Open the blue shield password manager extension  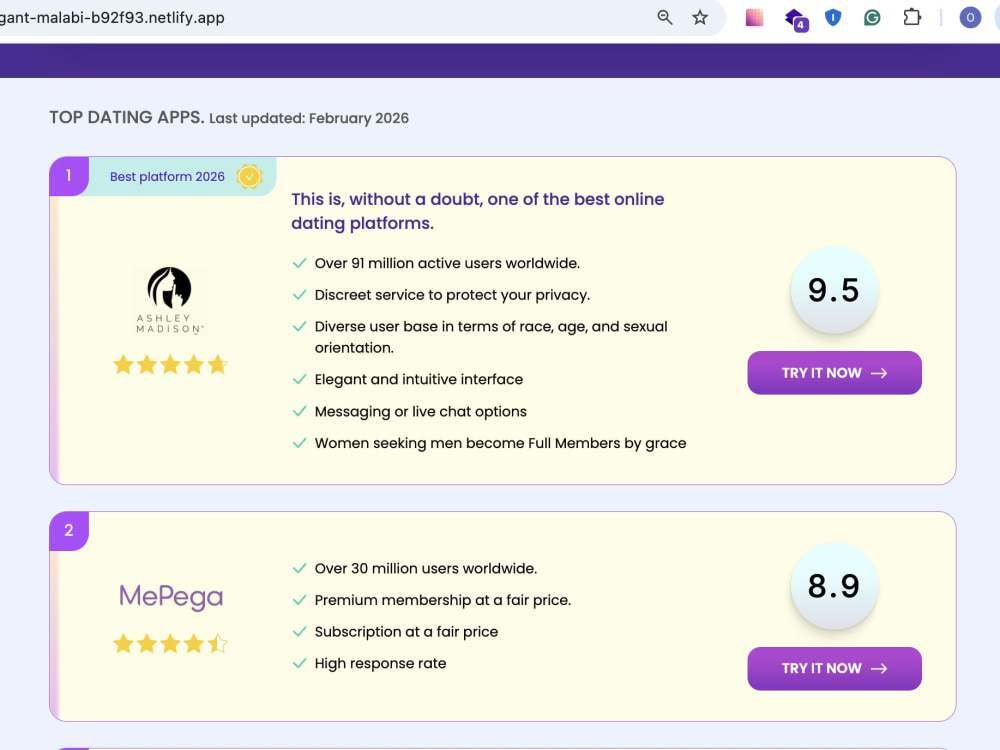coord(833,18)
